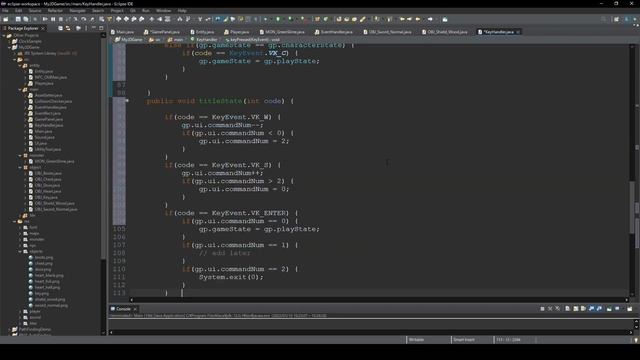Collapse the monster package node

(x=20, y=155)
